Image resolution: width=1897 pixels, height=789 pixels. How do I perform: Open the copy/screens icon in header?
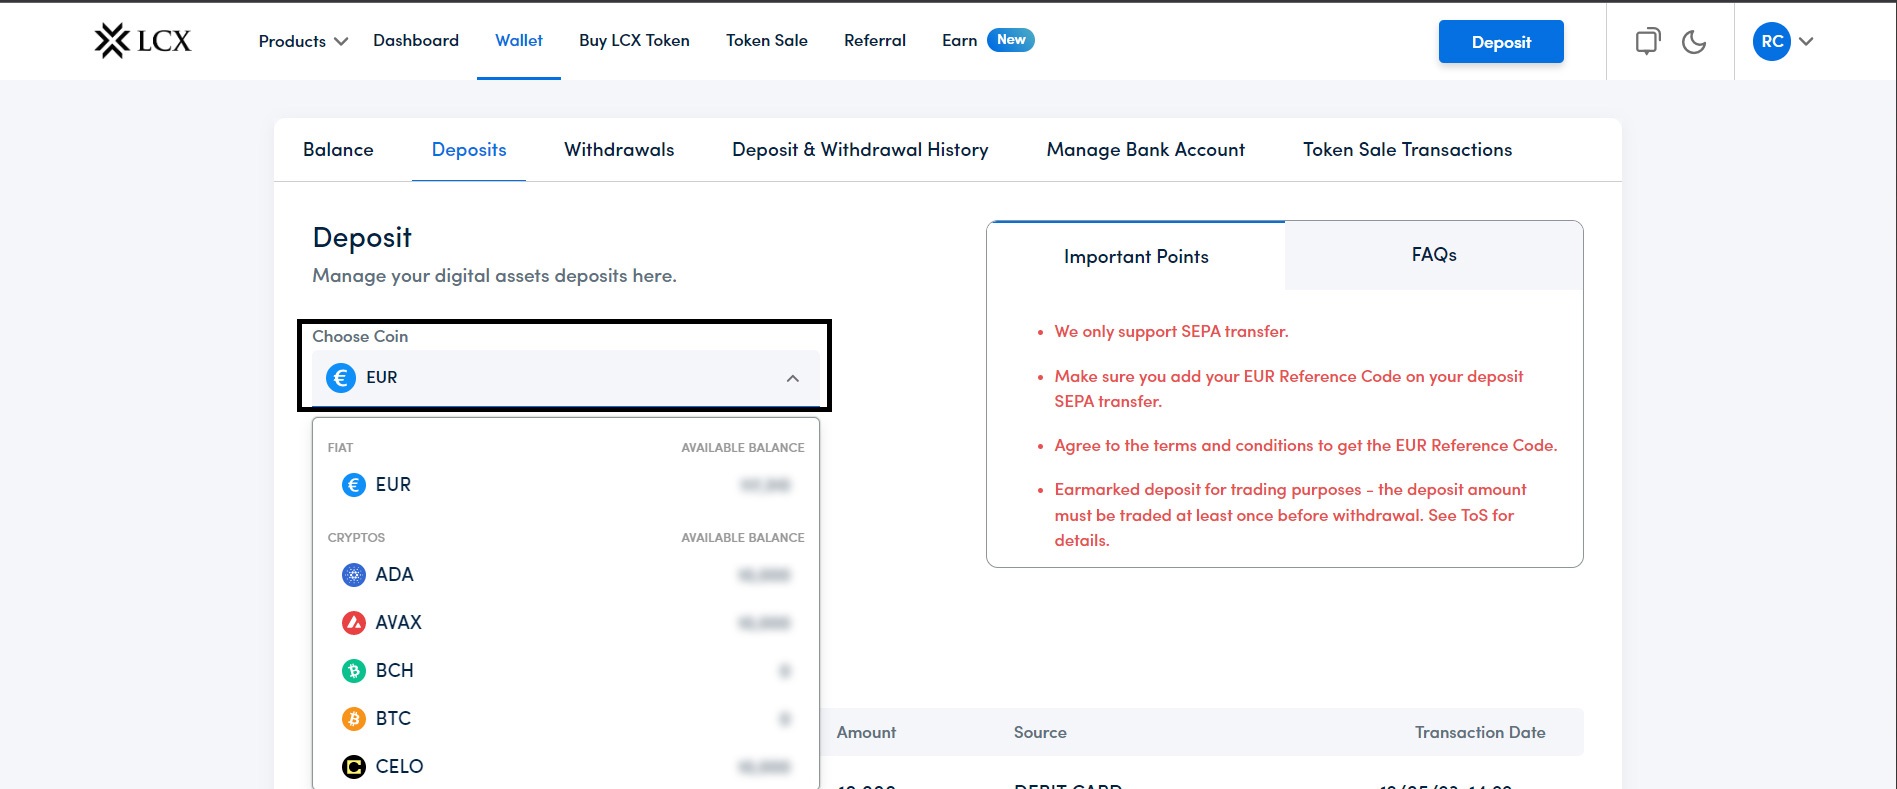pyautogui.click(x=1647, y=41)
